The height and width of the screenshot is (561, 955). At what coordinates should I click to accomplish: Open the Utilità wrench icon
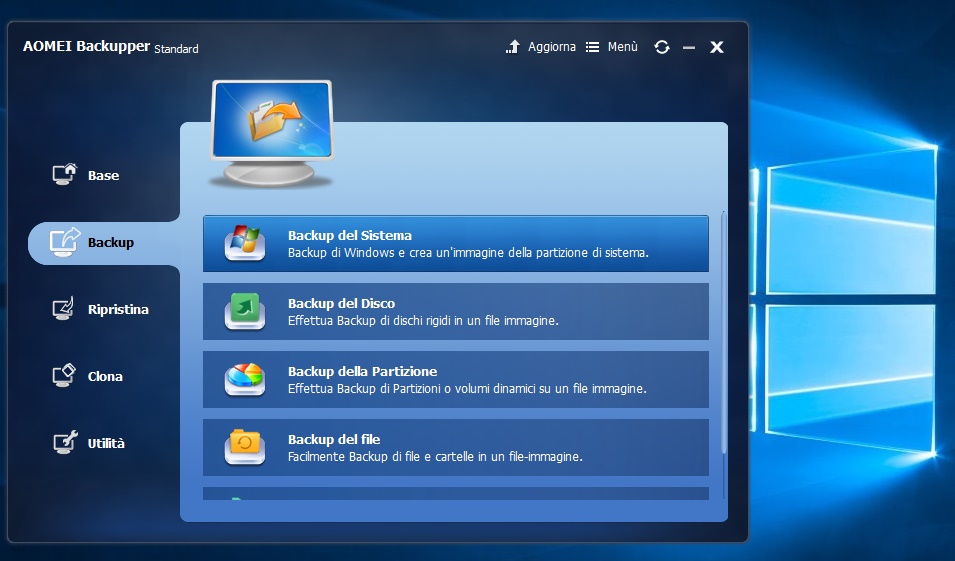[x=65, y=443]
